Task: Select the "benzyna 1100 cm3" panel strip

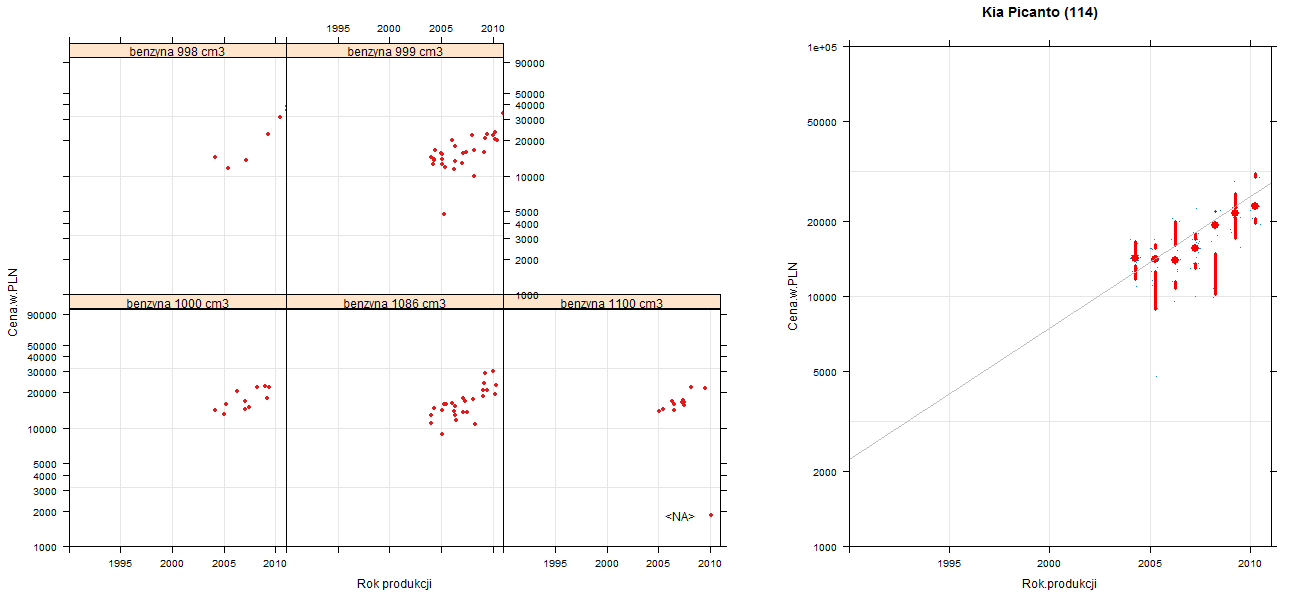Action: pos(612,302)
